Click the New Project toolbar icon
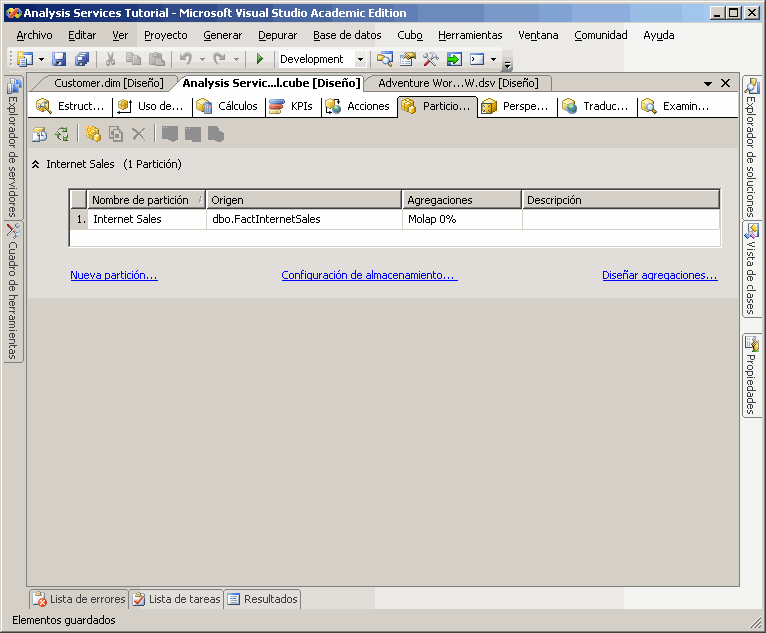 pyautogui.click(x=25, y=59)
